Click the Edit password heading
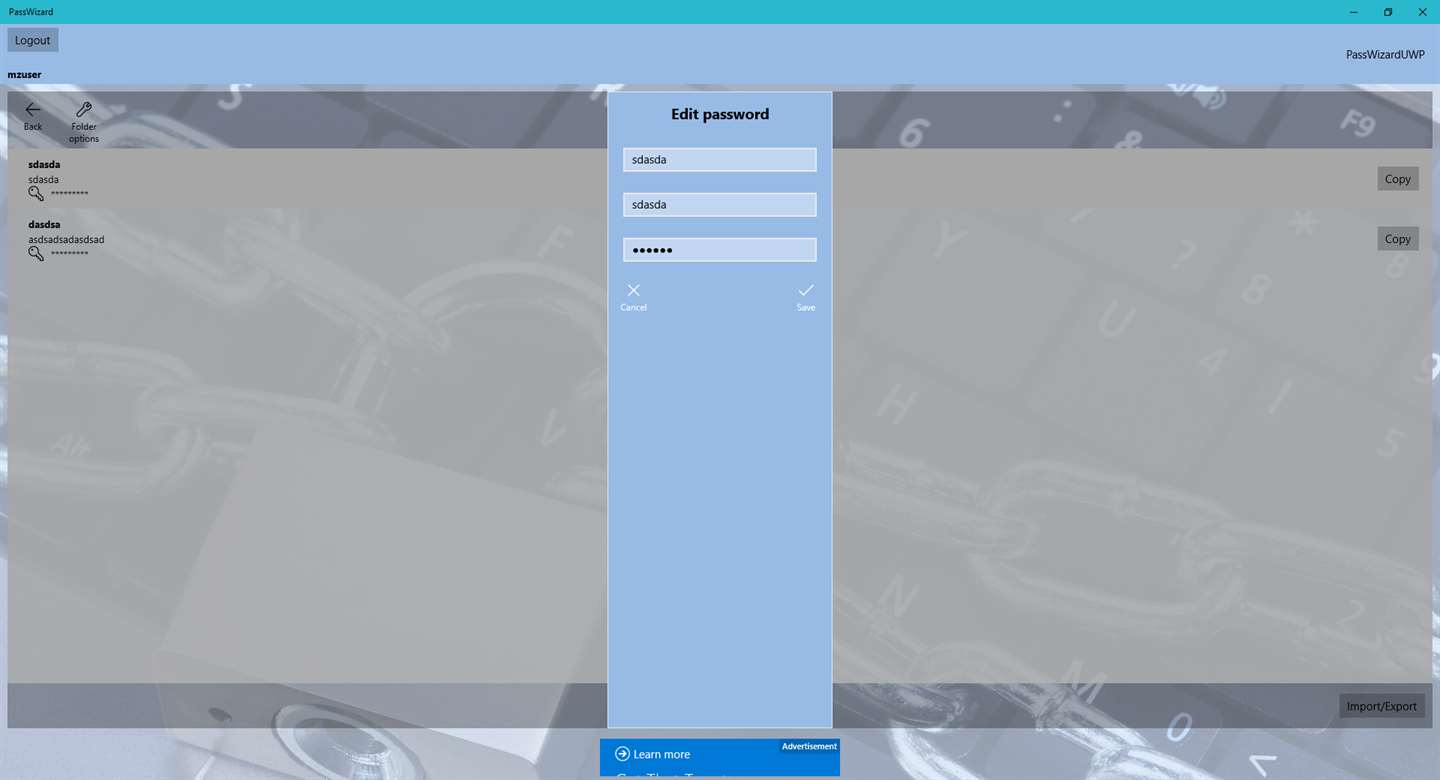This screenshot has height=780, width=1440. click(x=720, y=114)
